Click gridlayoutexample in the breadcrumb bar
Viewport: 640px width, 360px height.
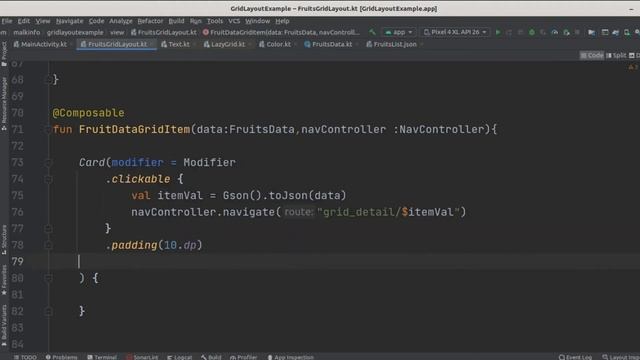click(x=75, y=32)
